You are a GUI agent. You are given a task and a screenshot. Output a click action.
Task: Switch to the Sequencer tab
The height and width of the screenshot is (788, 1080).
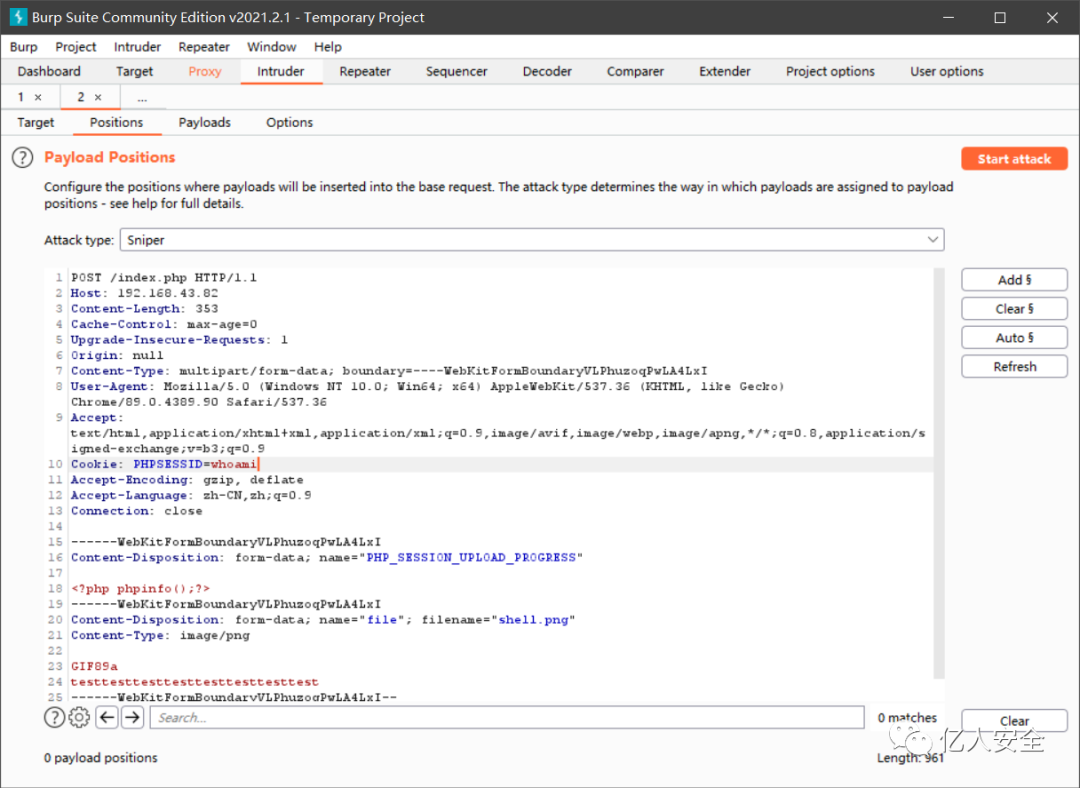457,72
